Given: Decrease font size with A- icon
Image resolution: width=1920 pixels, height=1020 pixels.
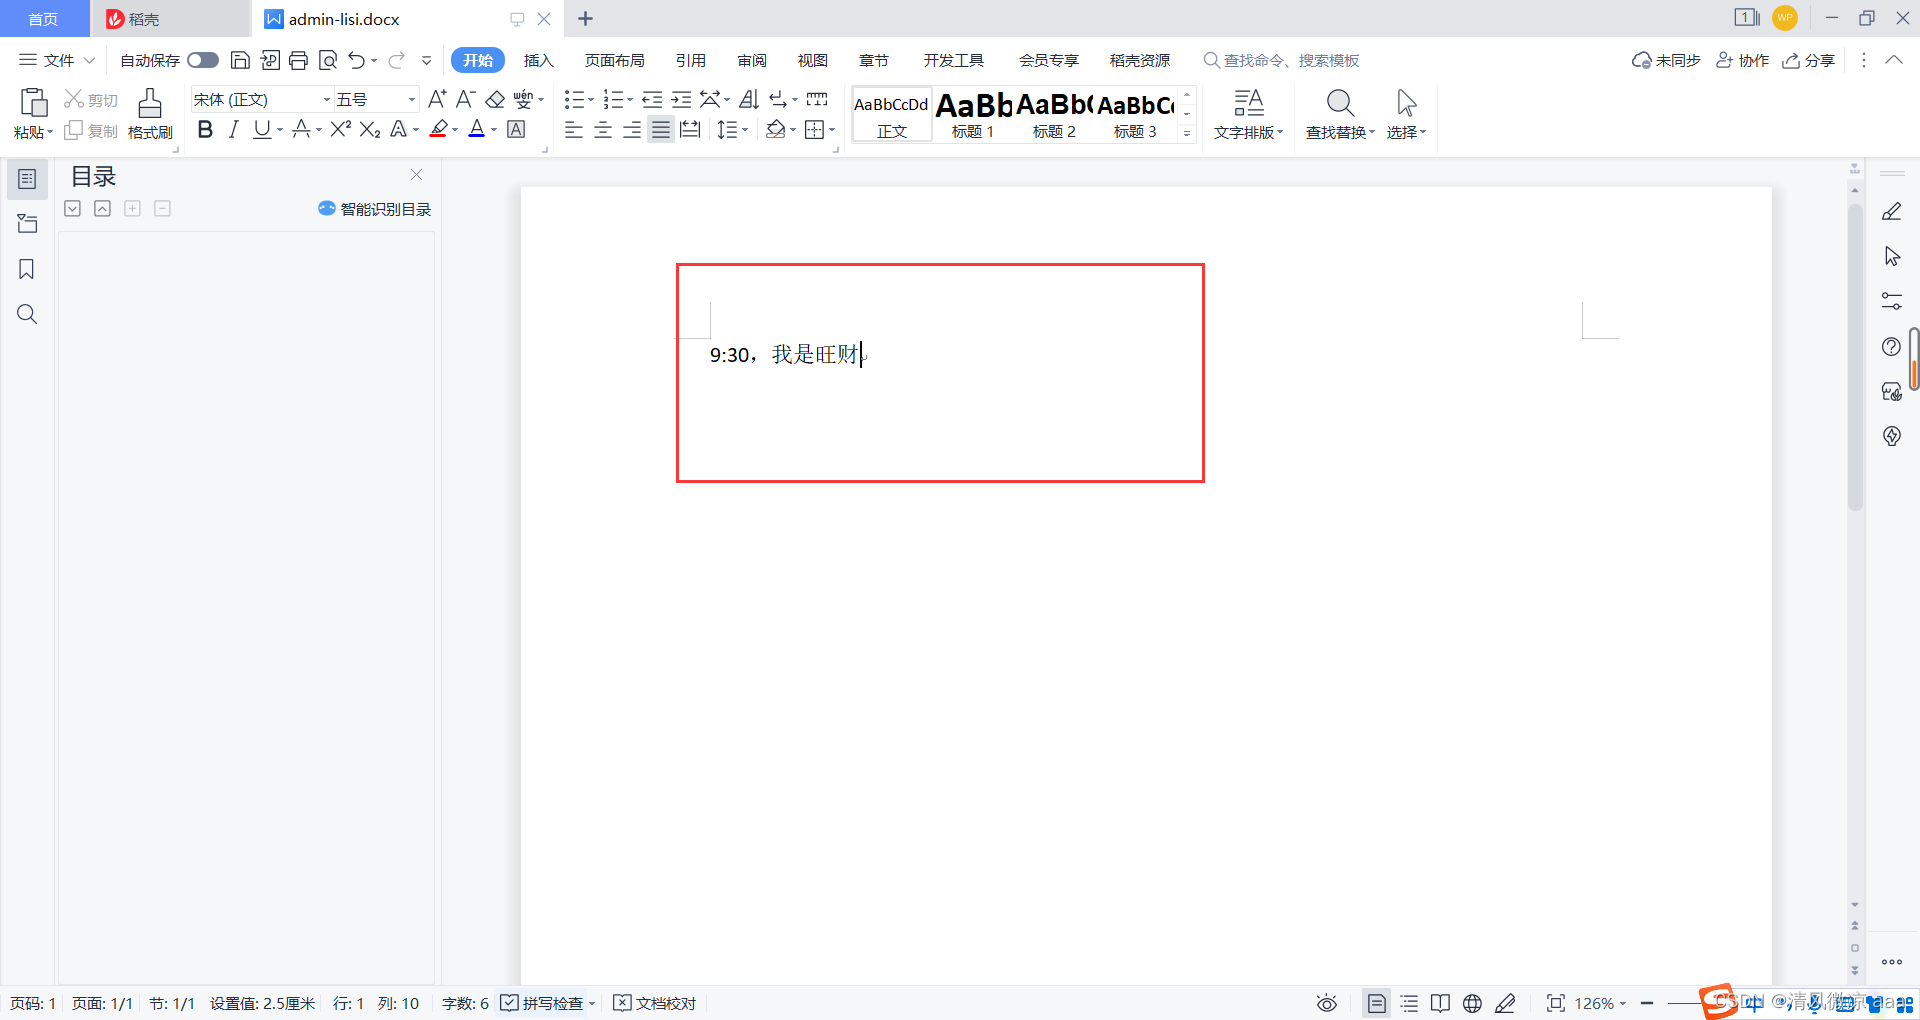Looking at the screenshot, I should click(465, 99).
